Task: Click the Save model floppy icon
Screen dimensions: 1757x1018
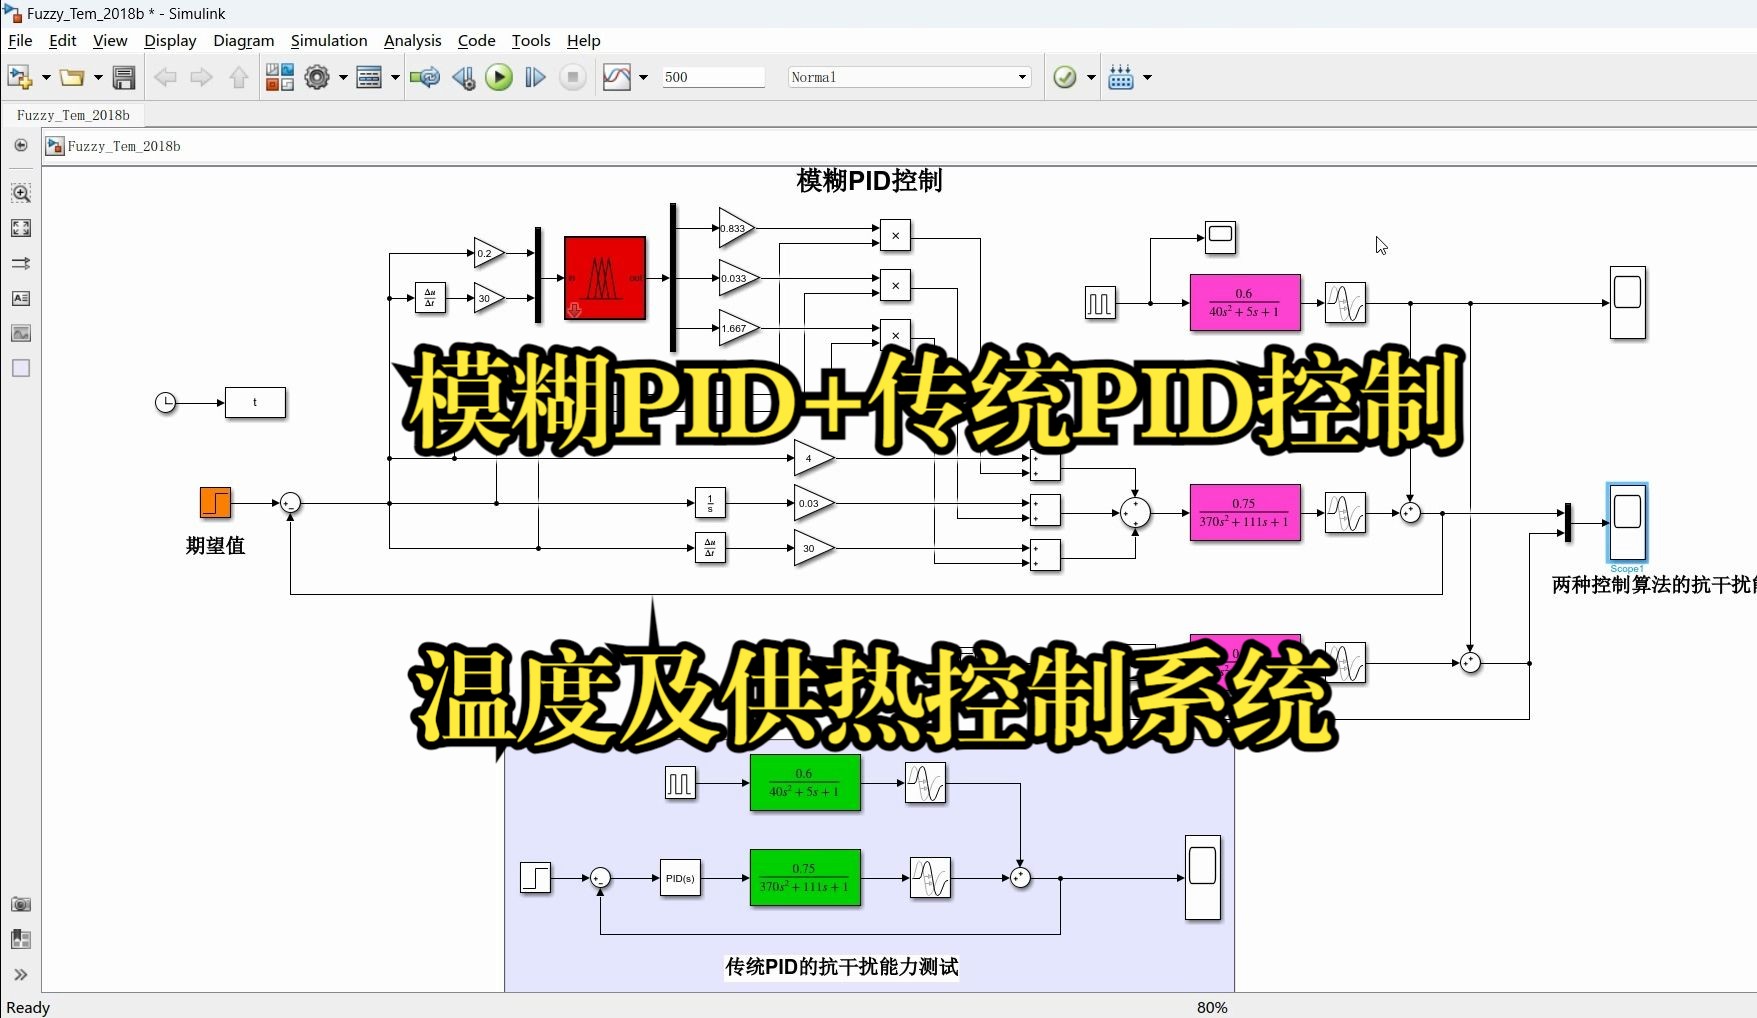Action: pos(124,77)
